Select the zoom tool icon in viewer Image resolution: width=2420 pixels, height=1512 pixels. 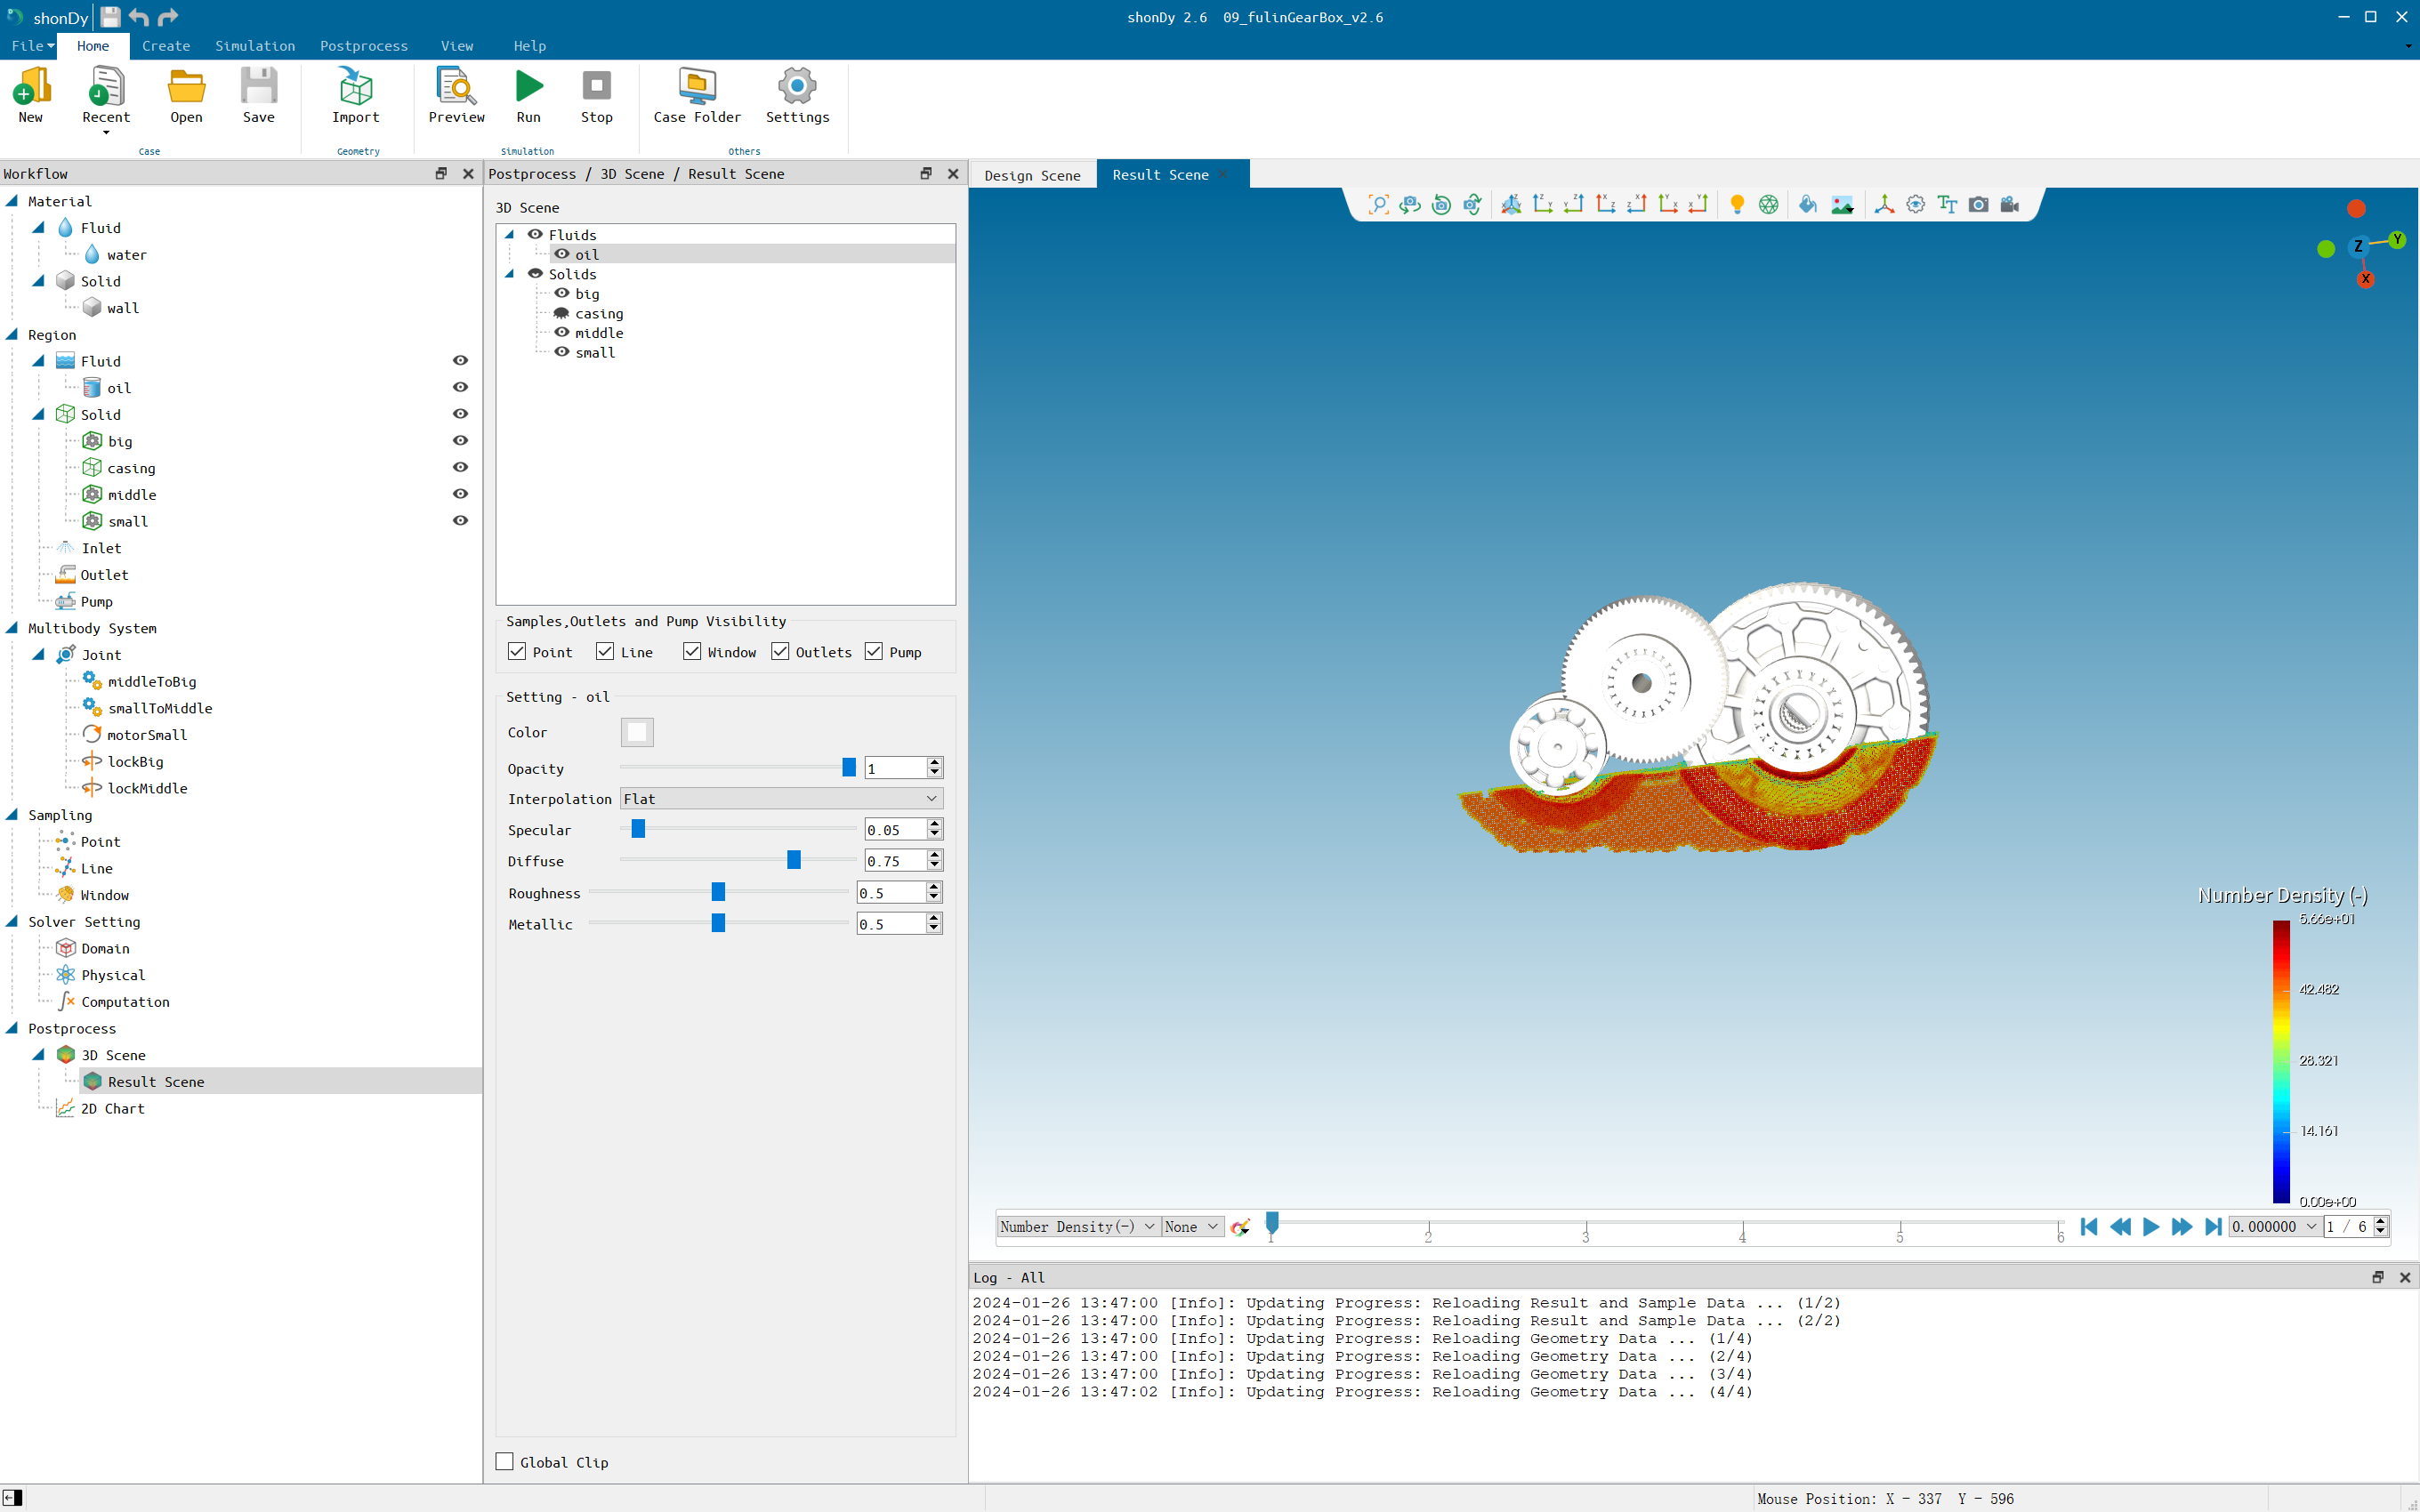(x=1378, y=204)
